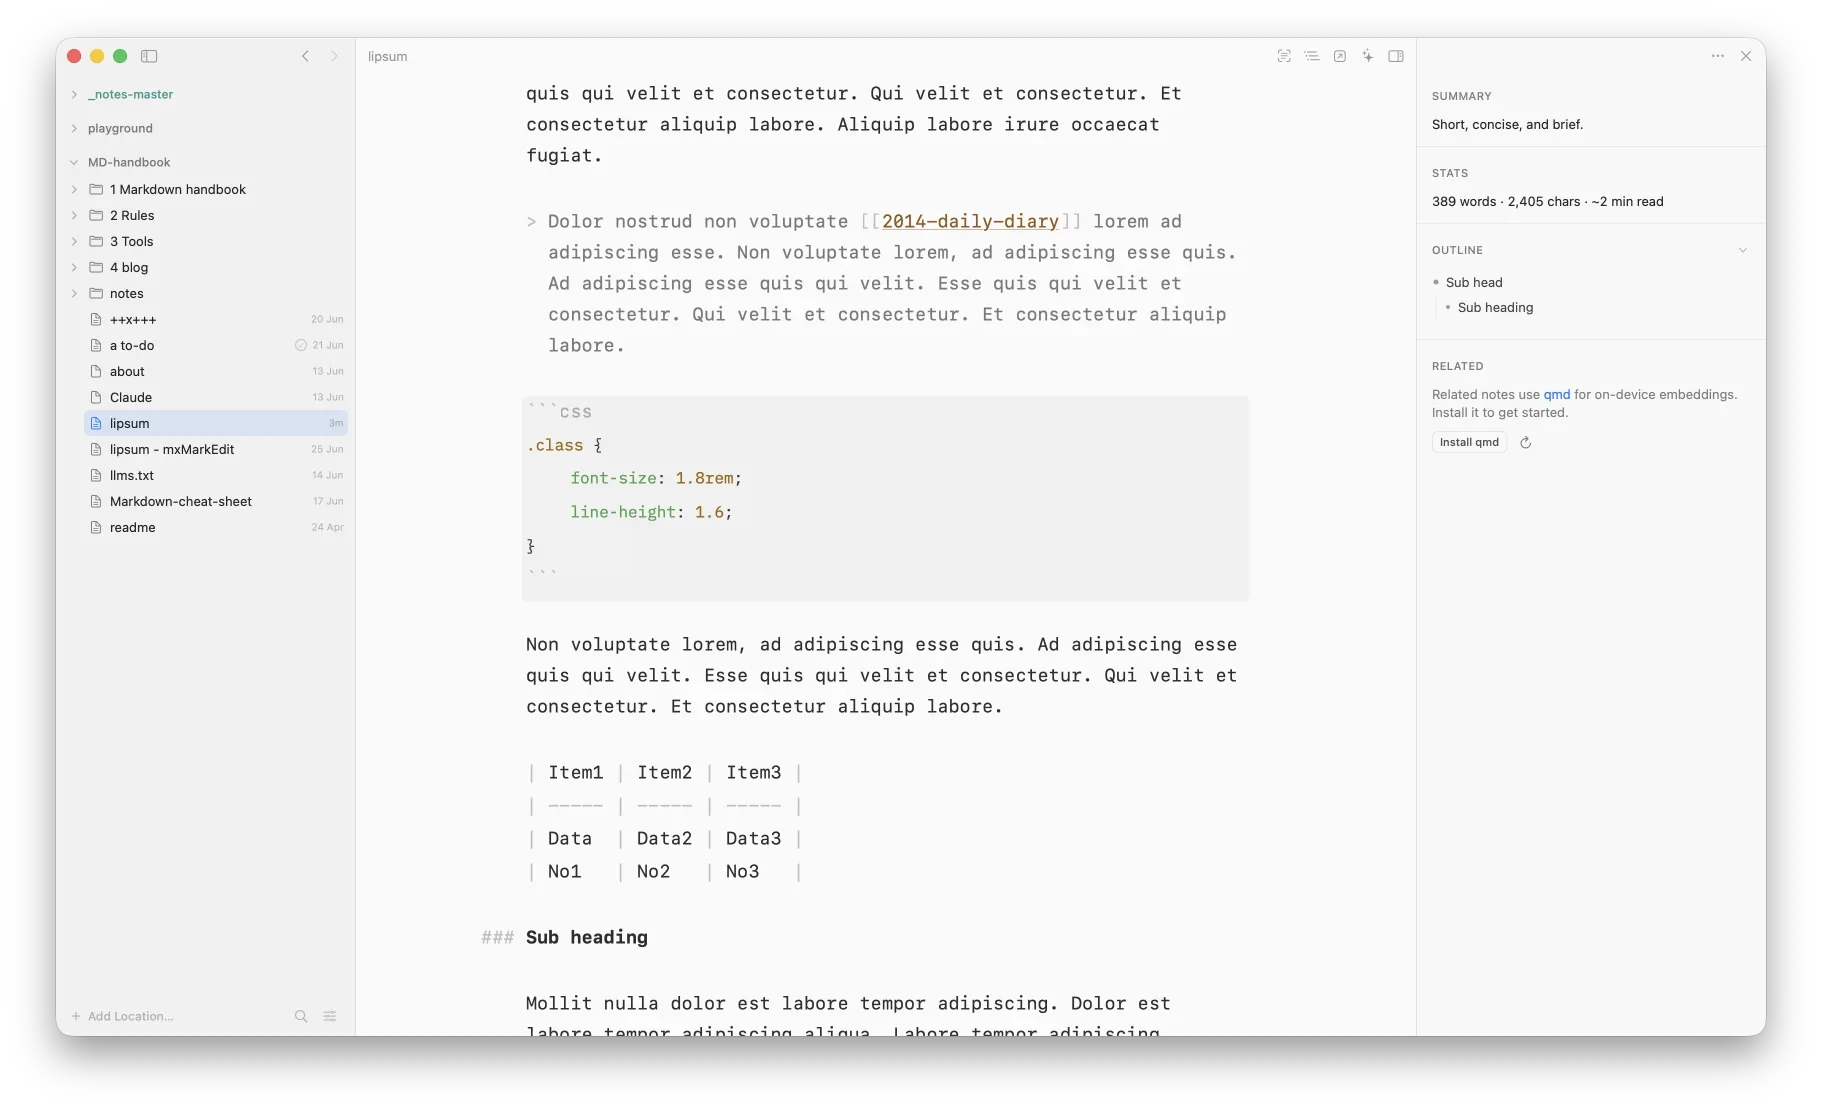1822x1110 pixels.
Task: Click the Install qmd button
Action: (1469, 442)
